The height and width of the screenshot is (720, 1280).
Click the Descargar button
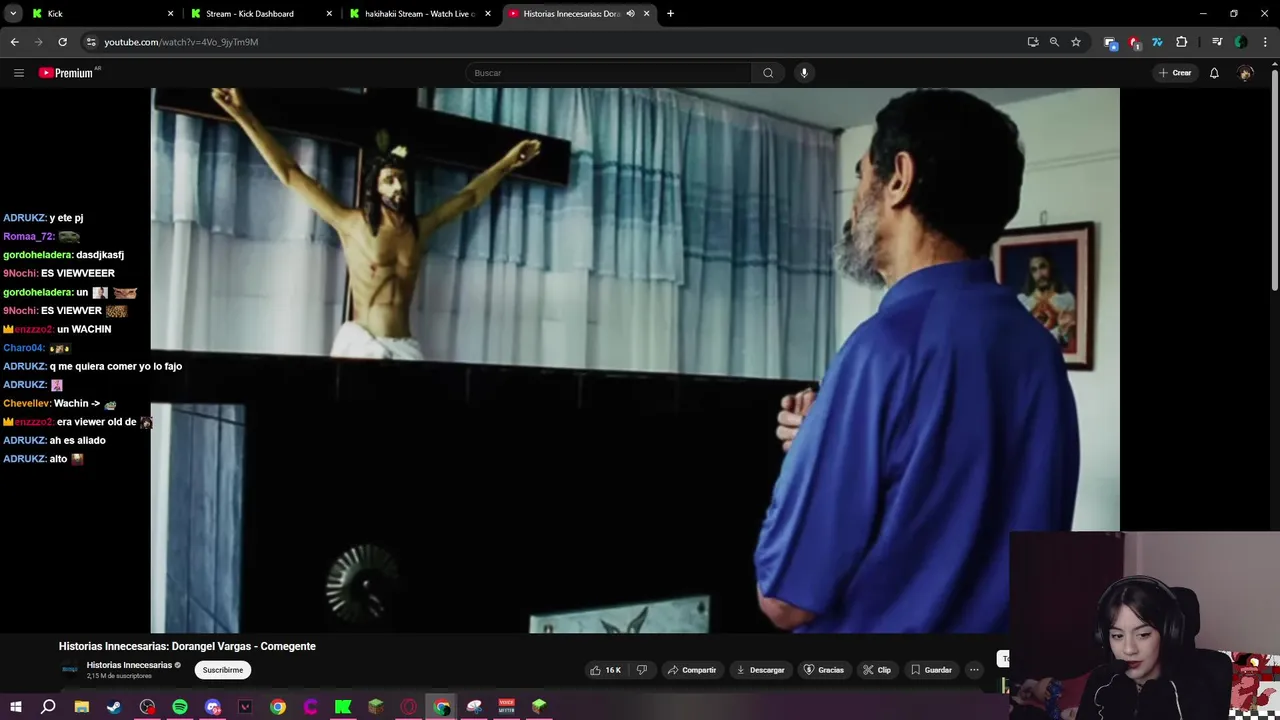pyautogui.click(x=760, y=670)
